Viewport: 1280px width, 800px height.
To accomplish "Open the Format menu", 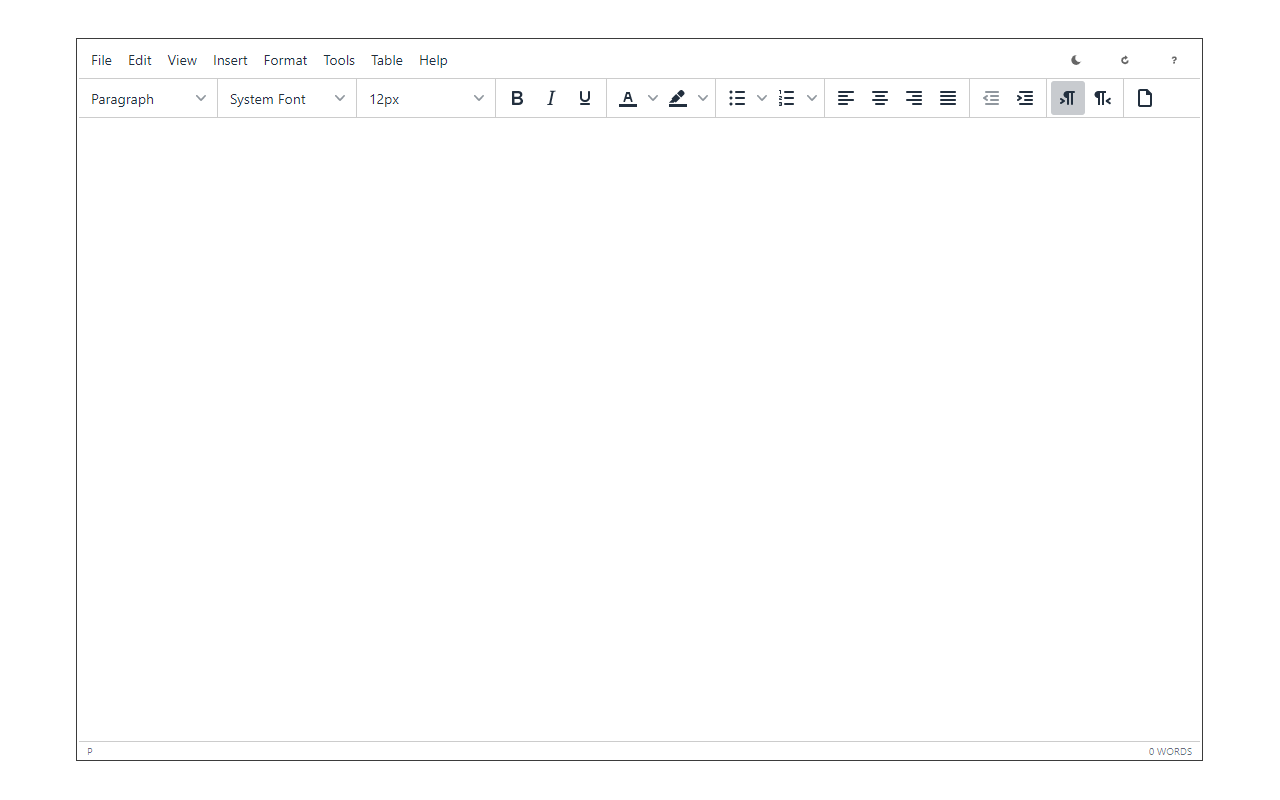I will (285, 60).
